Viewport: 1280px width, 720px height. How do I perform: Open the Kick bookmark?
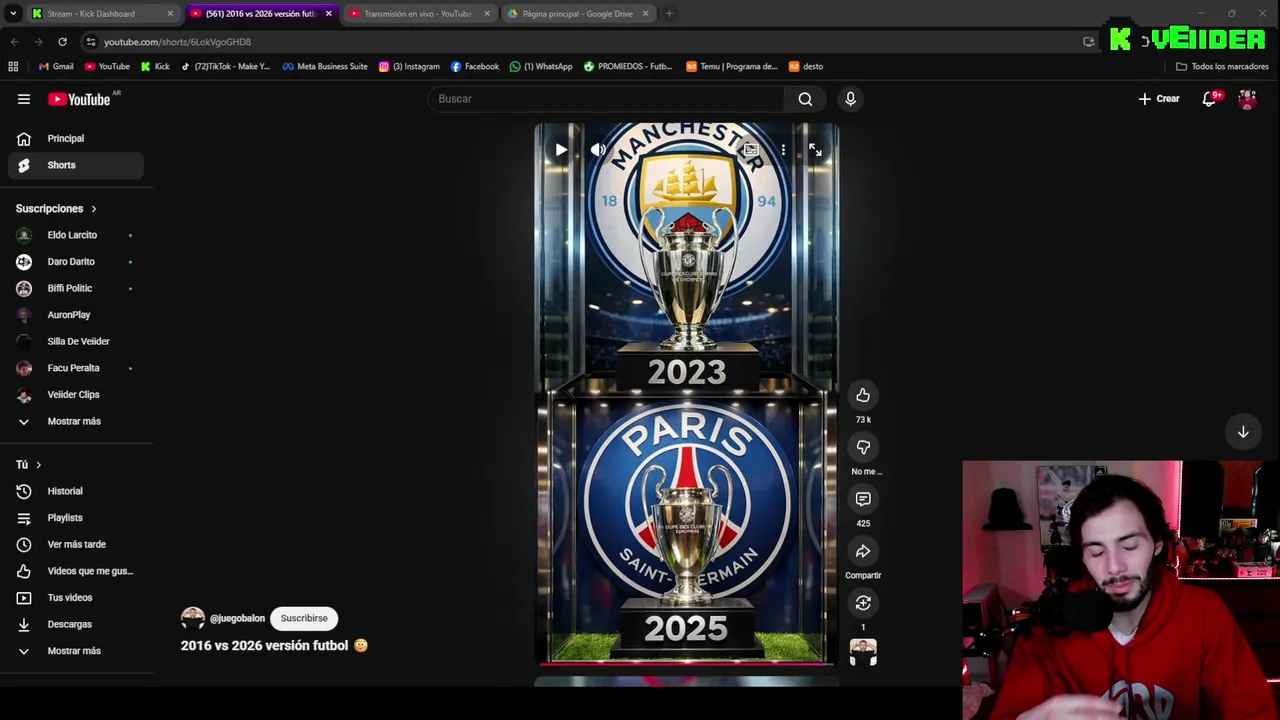tap(155, 67)
